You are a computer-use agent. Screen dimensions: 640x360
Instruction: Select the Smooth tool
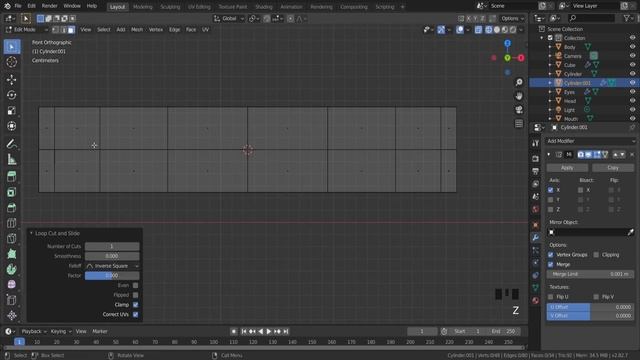(x=12, y=284)
